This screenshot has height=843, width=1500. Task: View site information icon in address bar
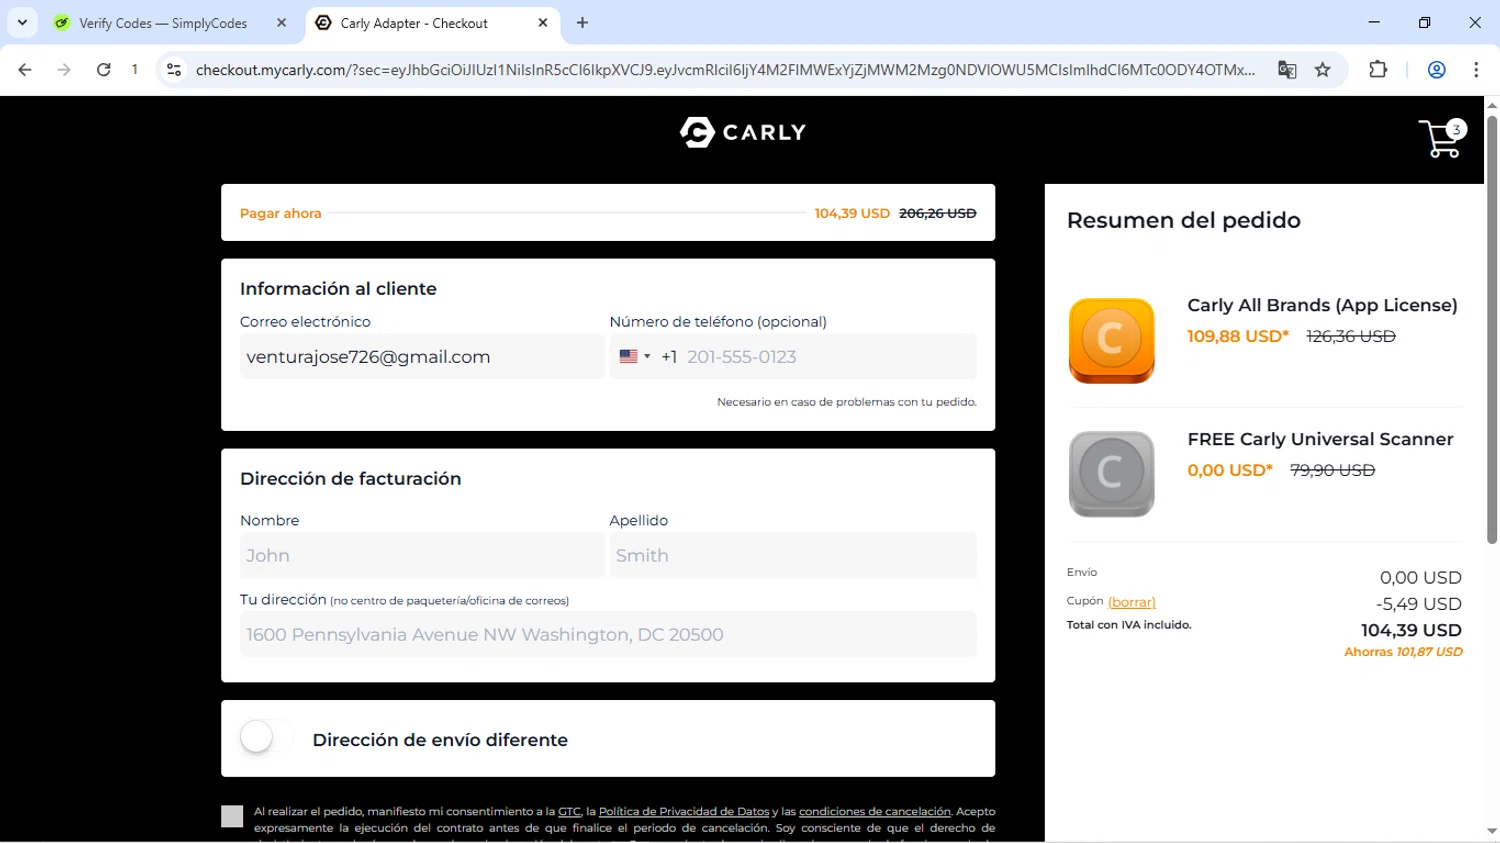[x=174, y=70]
